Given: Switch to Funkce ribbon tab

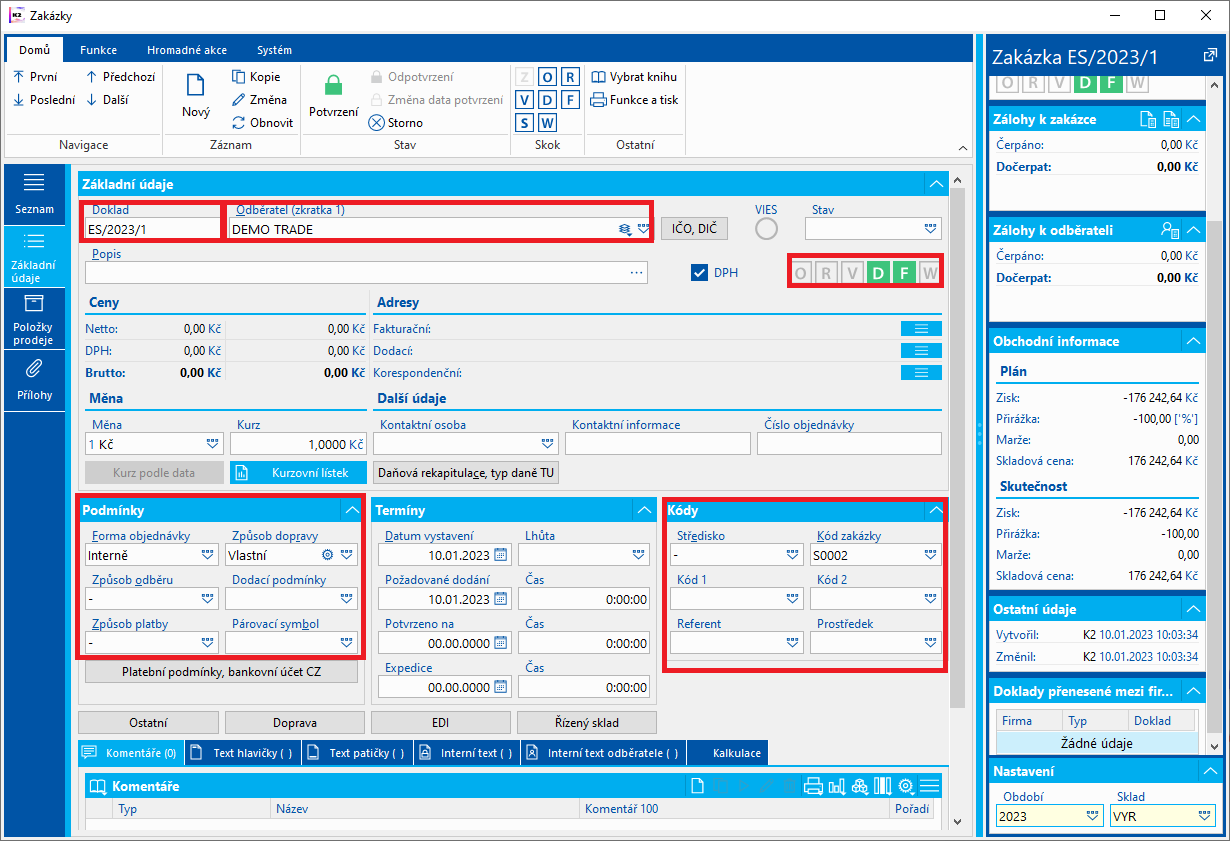Looking at the screenshot, I should tap(99, 50).
